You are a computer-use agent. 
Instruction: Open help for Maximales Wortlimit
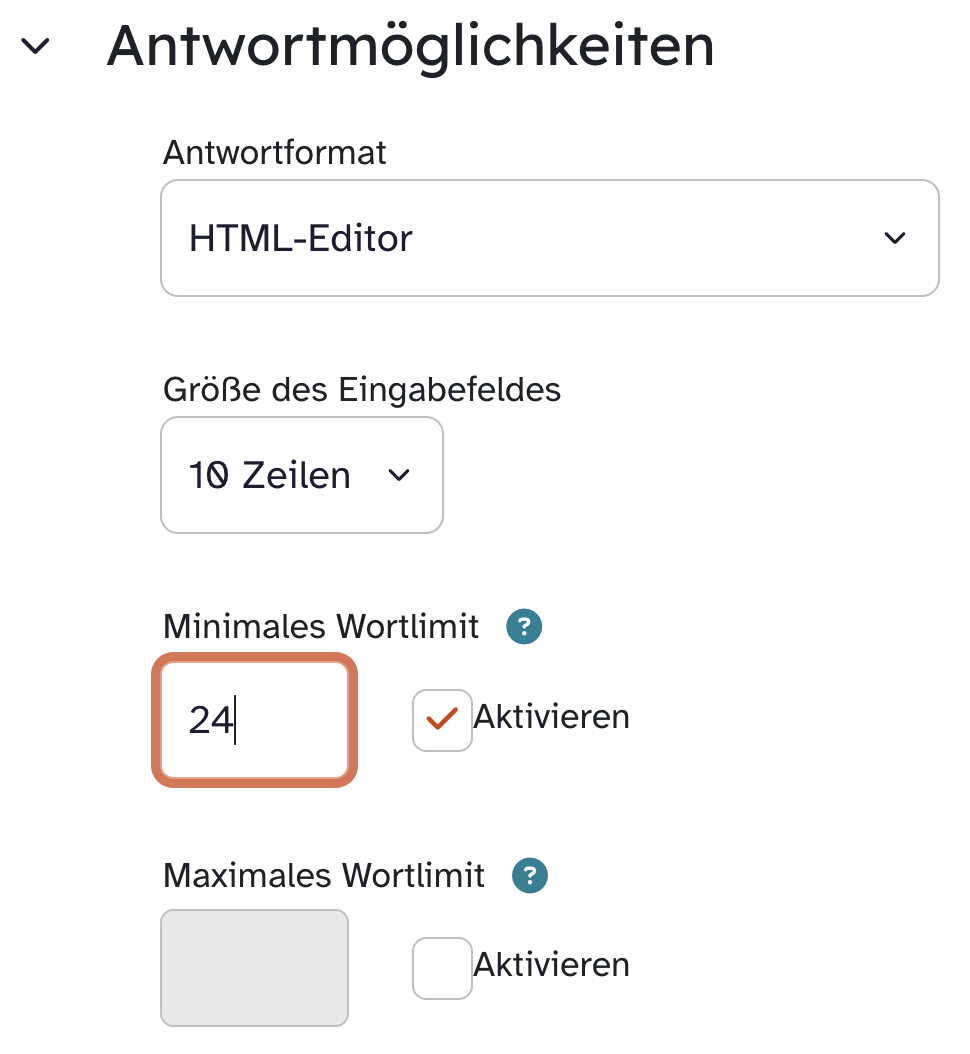530,876
